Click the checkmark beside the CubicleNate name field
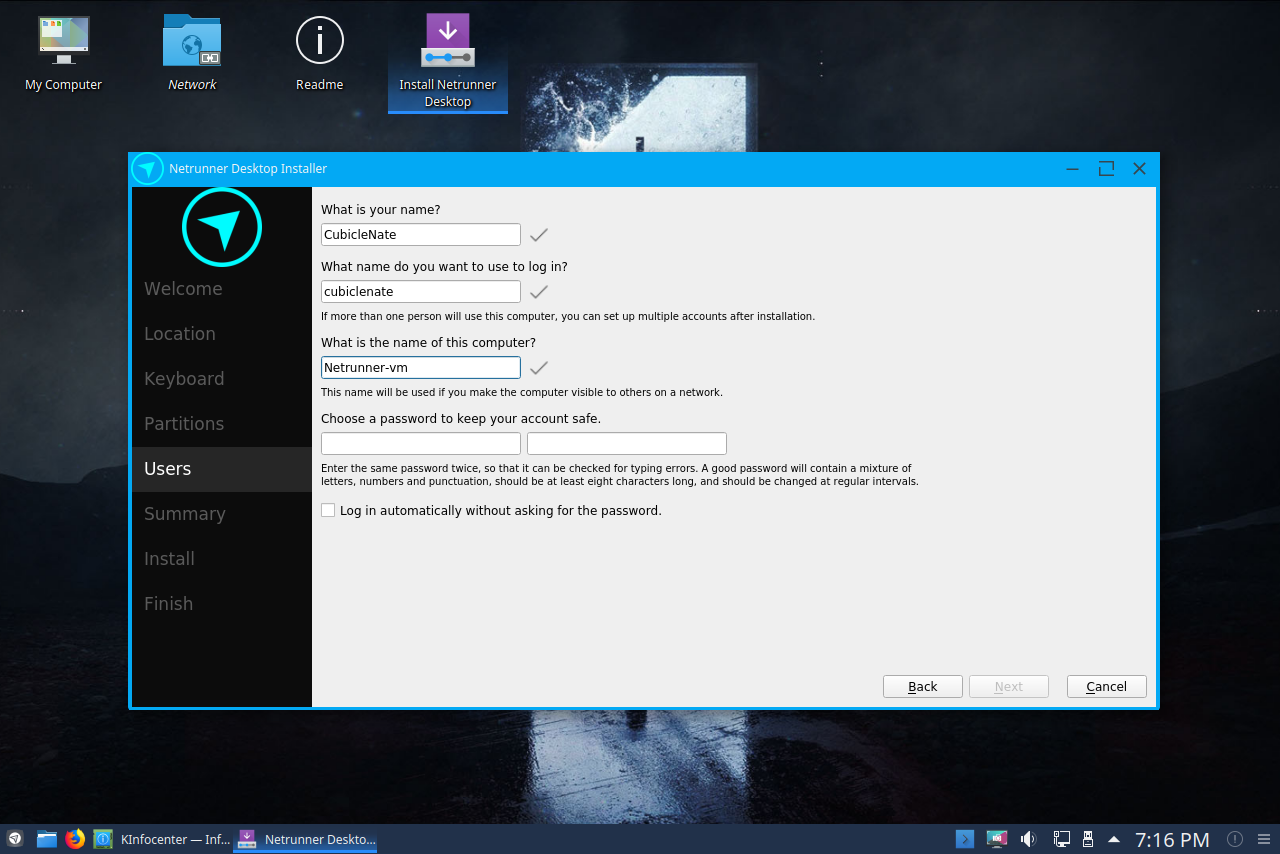Image resolution: width=1280 pixels, height=854 pixels. [x=539, y=235]
